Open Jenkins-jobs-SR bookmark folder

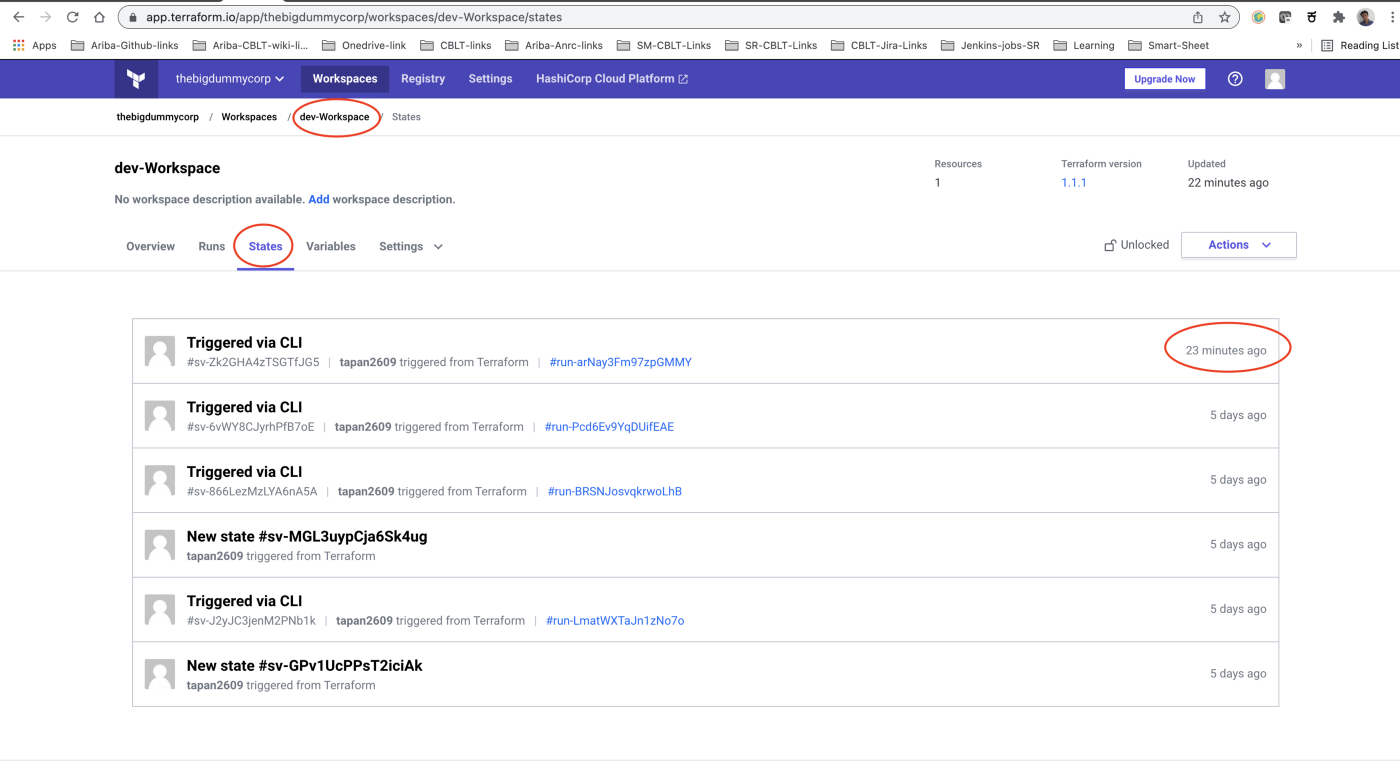[990, 45]
